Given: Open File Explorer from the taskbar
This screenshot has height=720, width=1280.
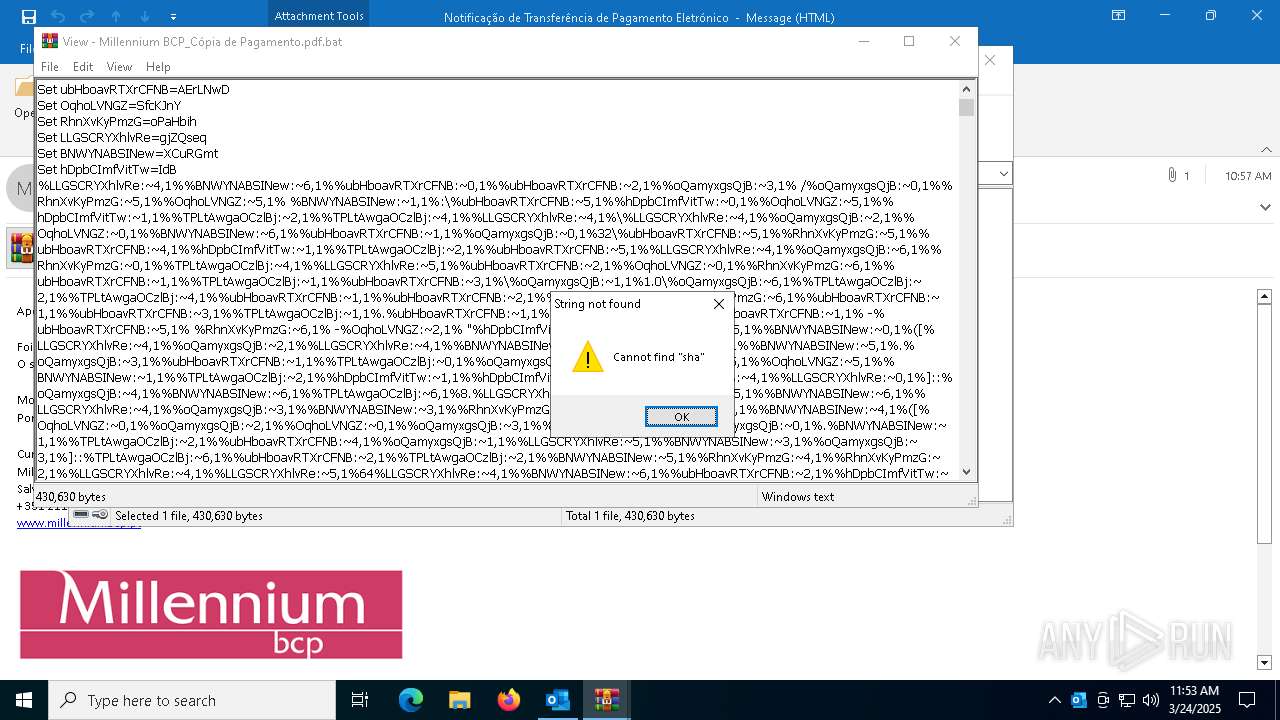Looking at the screenshot, I should [x=459, y=700].
